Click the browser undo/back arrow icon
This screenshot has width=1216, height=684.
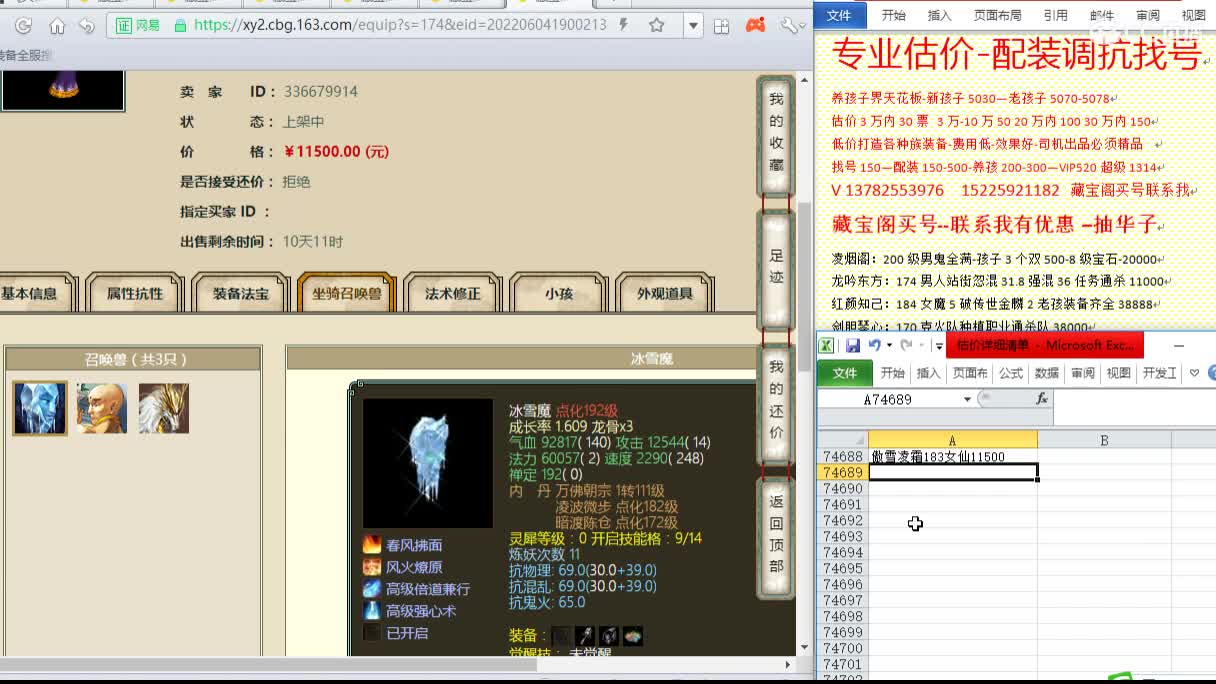tap(87, 26)
